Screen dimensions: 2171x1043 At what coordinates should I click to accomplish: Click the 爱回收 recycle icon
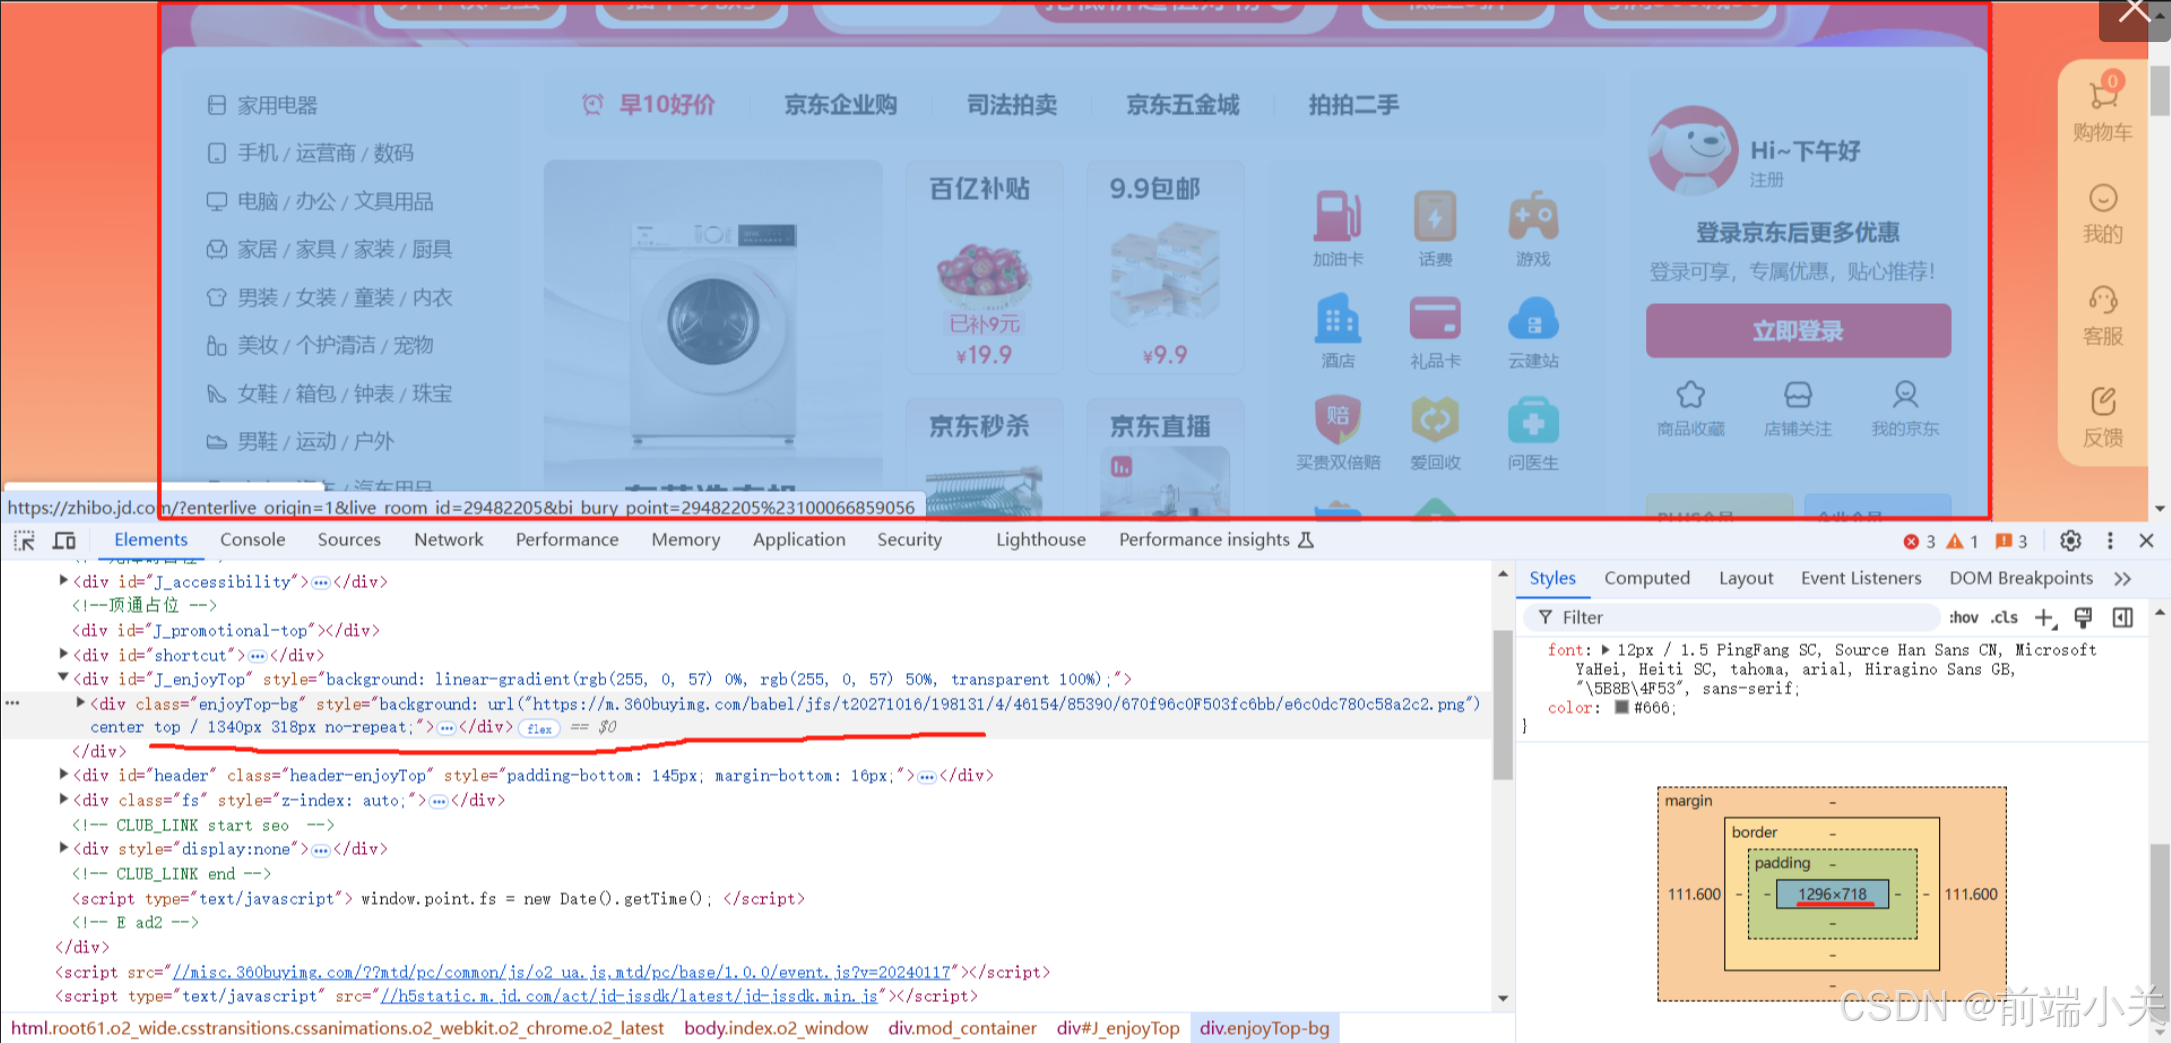(1435, 420)
